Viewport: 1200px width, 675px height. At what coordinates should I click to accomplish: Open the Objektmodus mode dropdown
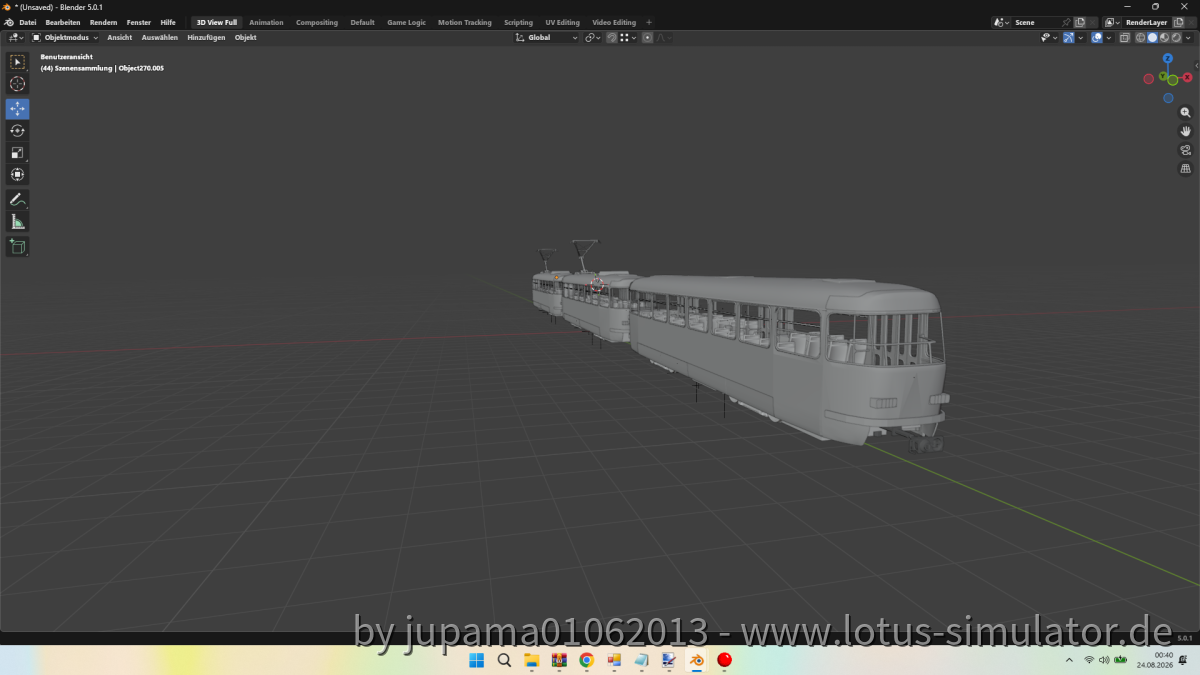[x=65, y=37]
